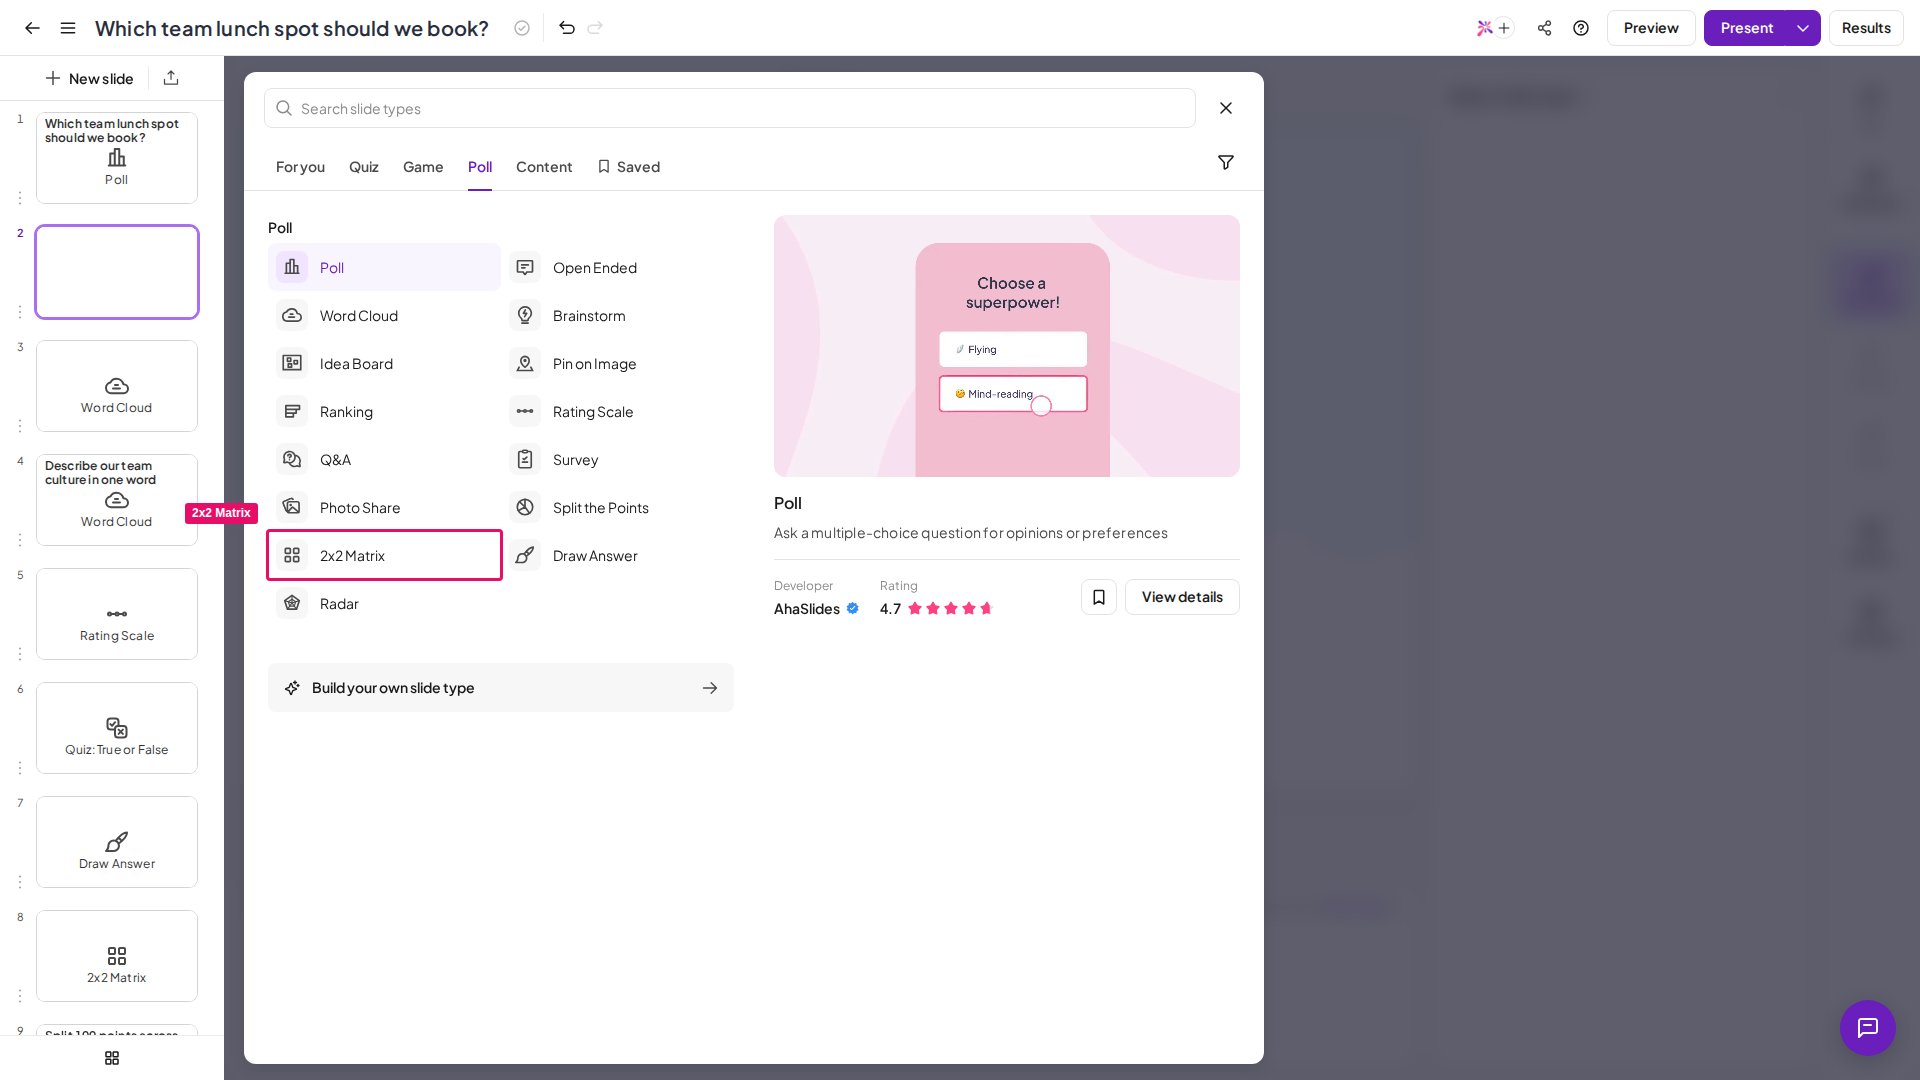1920x1080 pixels.
Task: Bookmark the Poll slide type
Action: click(x=1099, y=597)
